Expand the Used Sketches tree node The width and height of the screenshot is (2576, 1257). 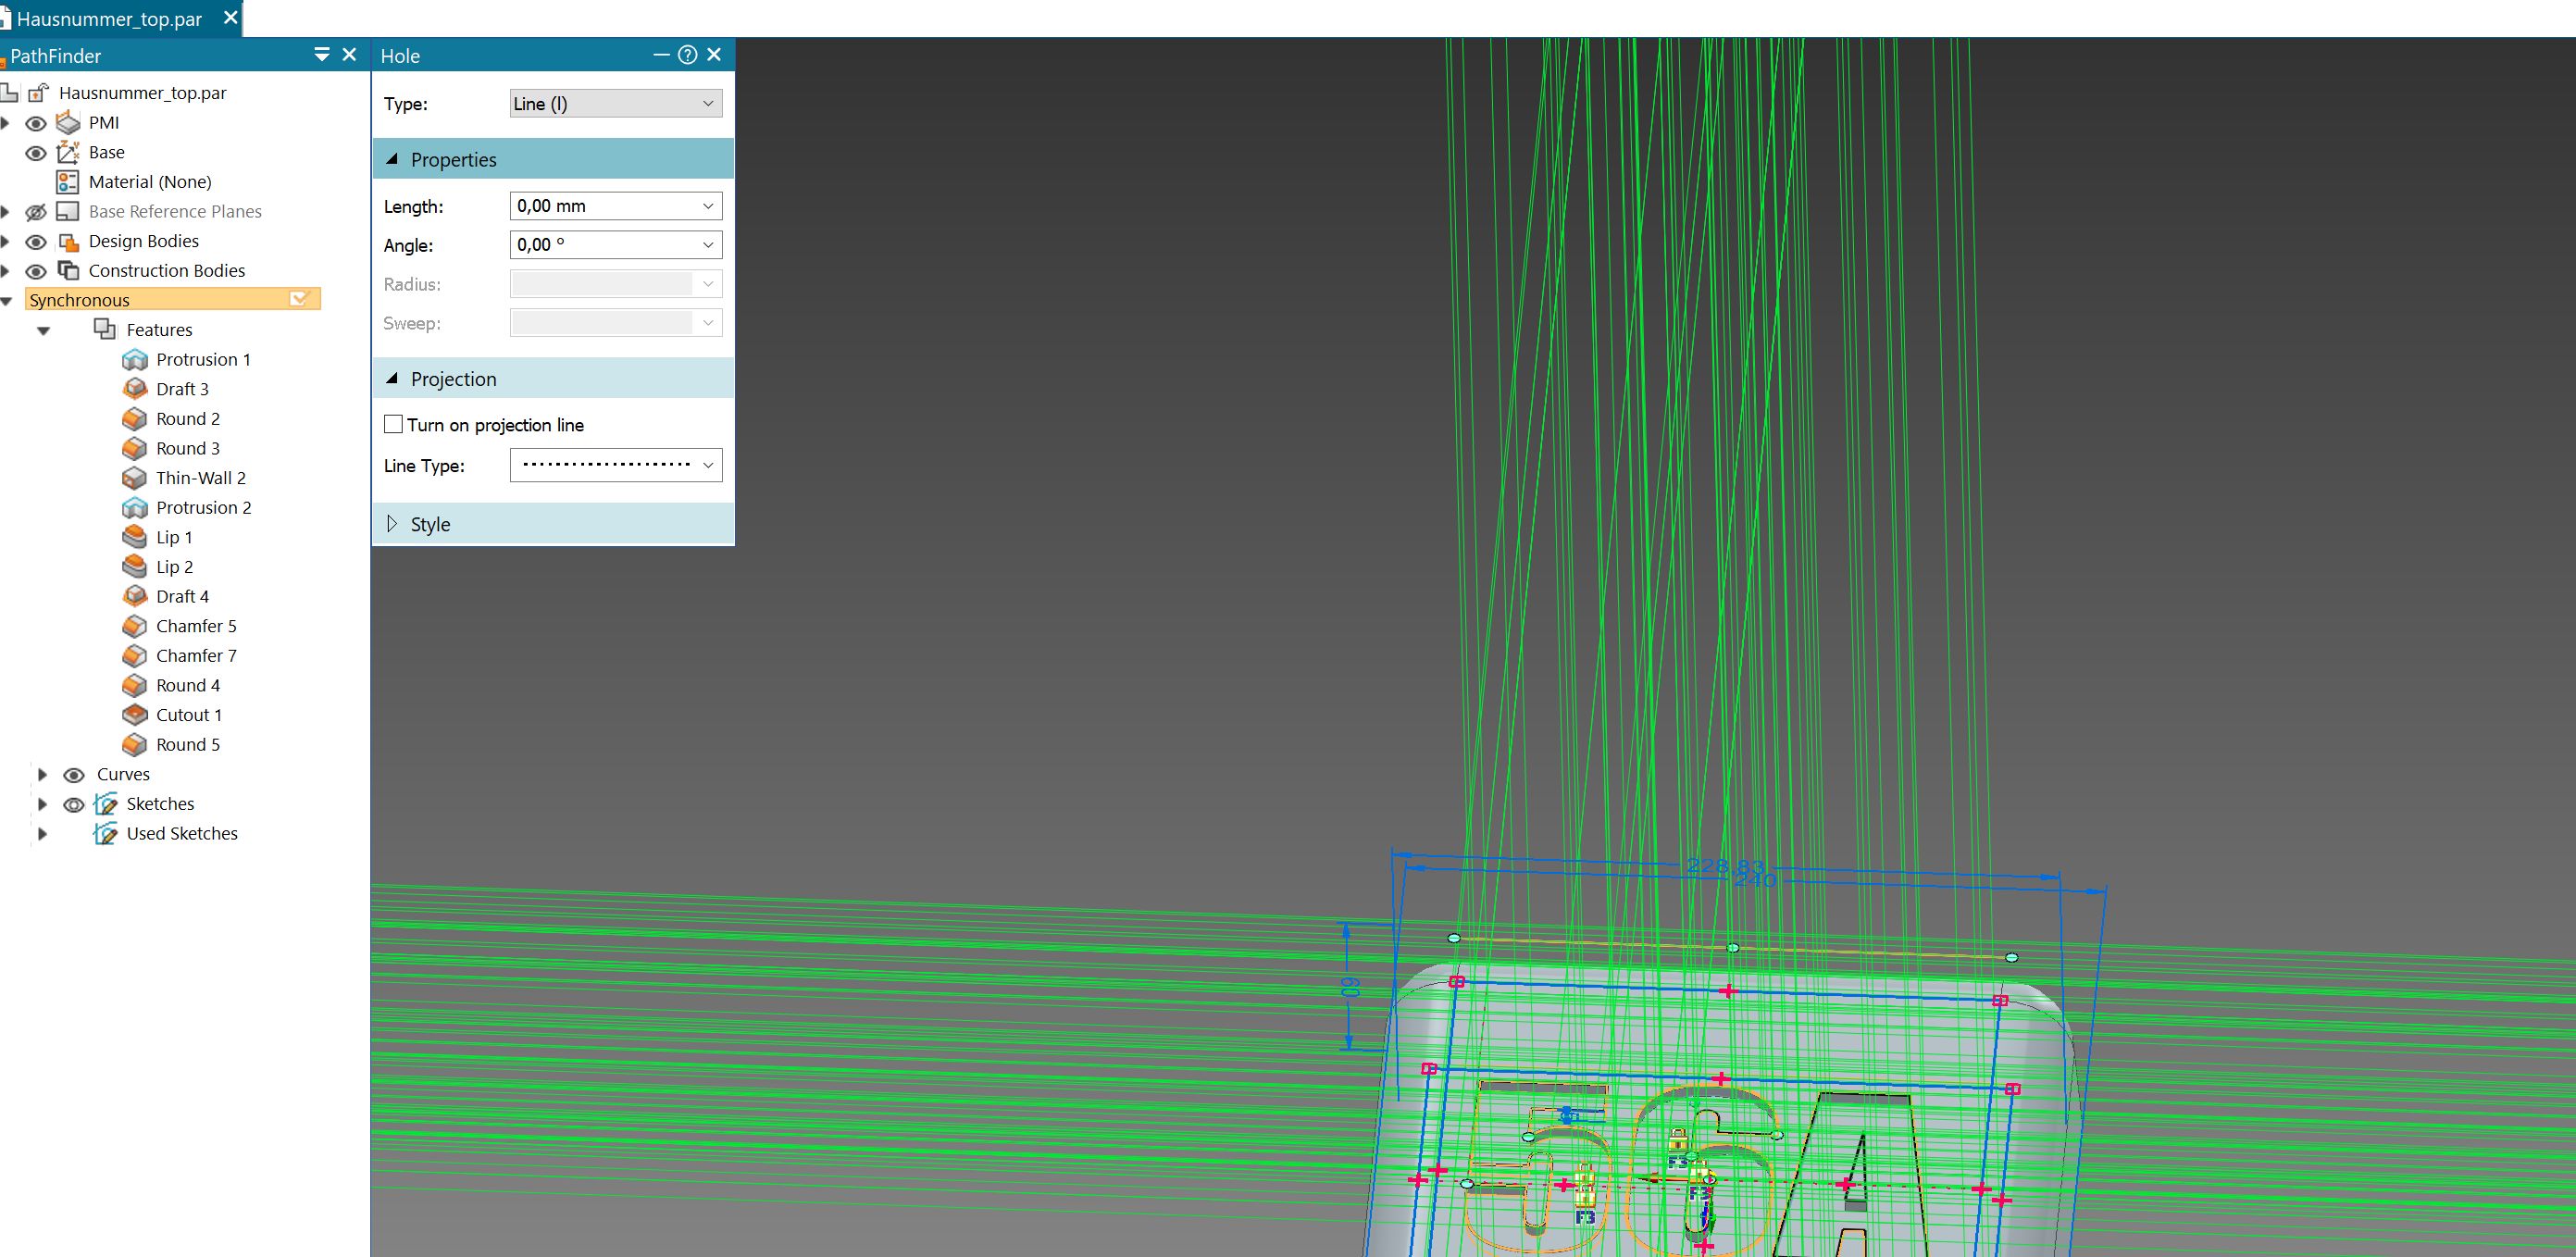[x=42, y=833]
